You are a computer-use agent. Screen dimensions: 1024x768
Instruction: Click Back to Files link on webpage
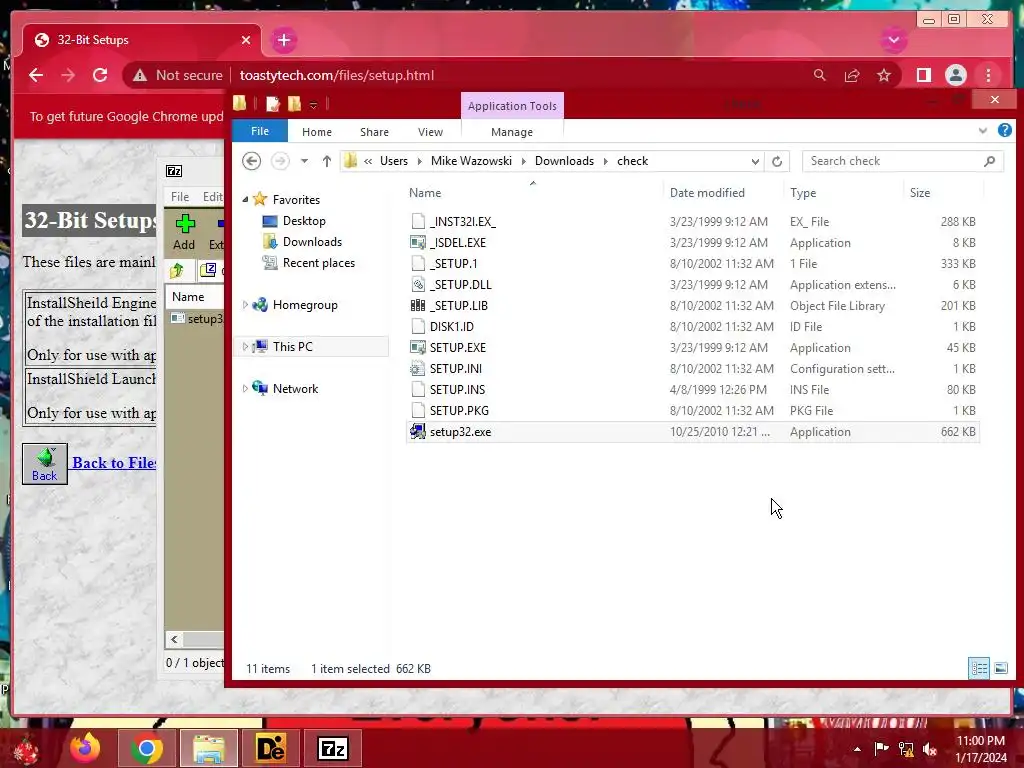(x=114, y=463)
